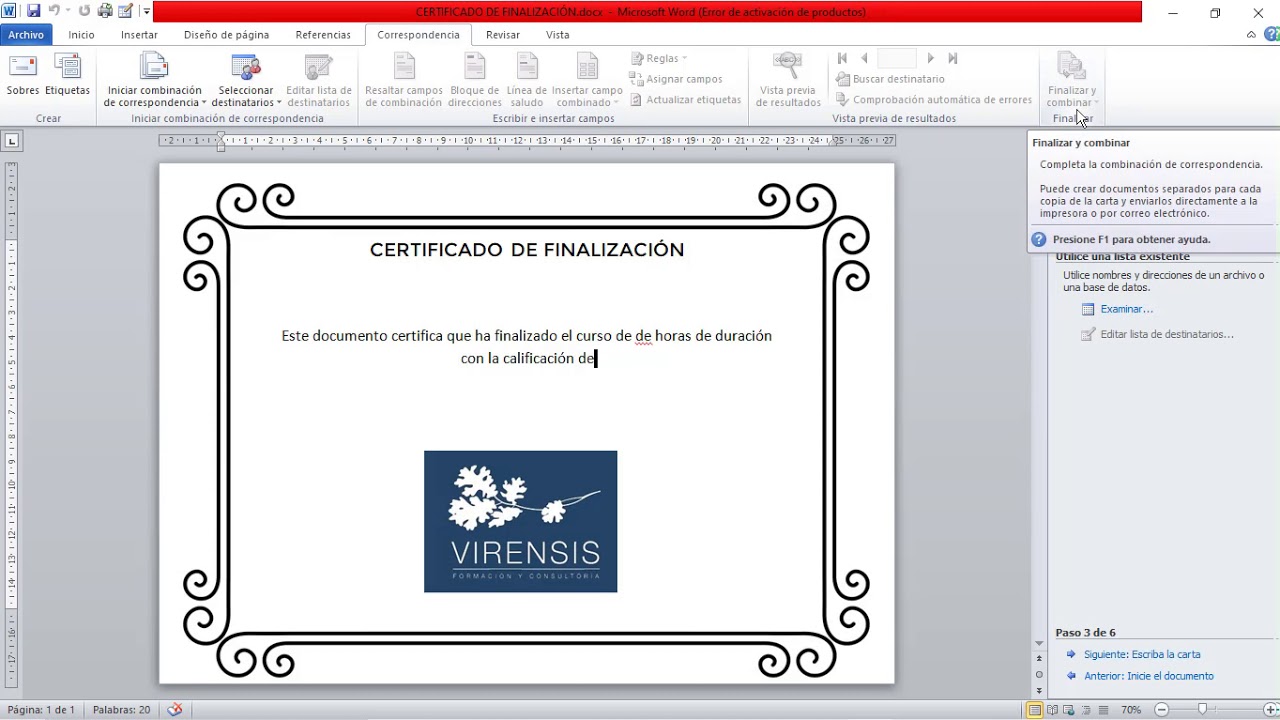Switch to the Vista tab
Image resolution: width=1280 pixels, height=720 pixels.
coord(558,34)
